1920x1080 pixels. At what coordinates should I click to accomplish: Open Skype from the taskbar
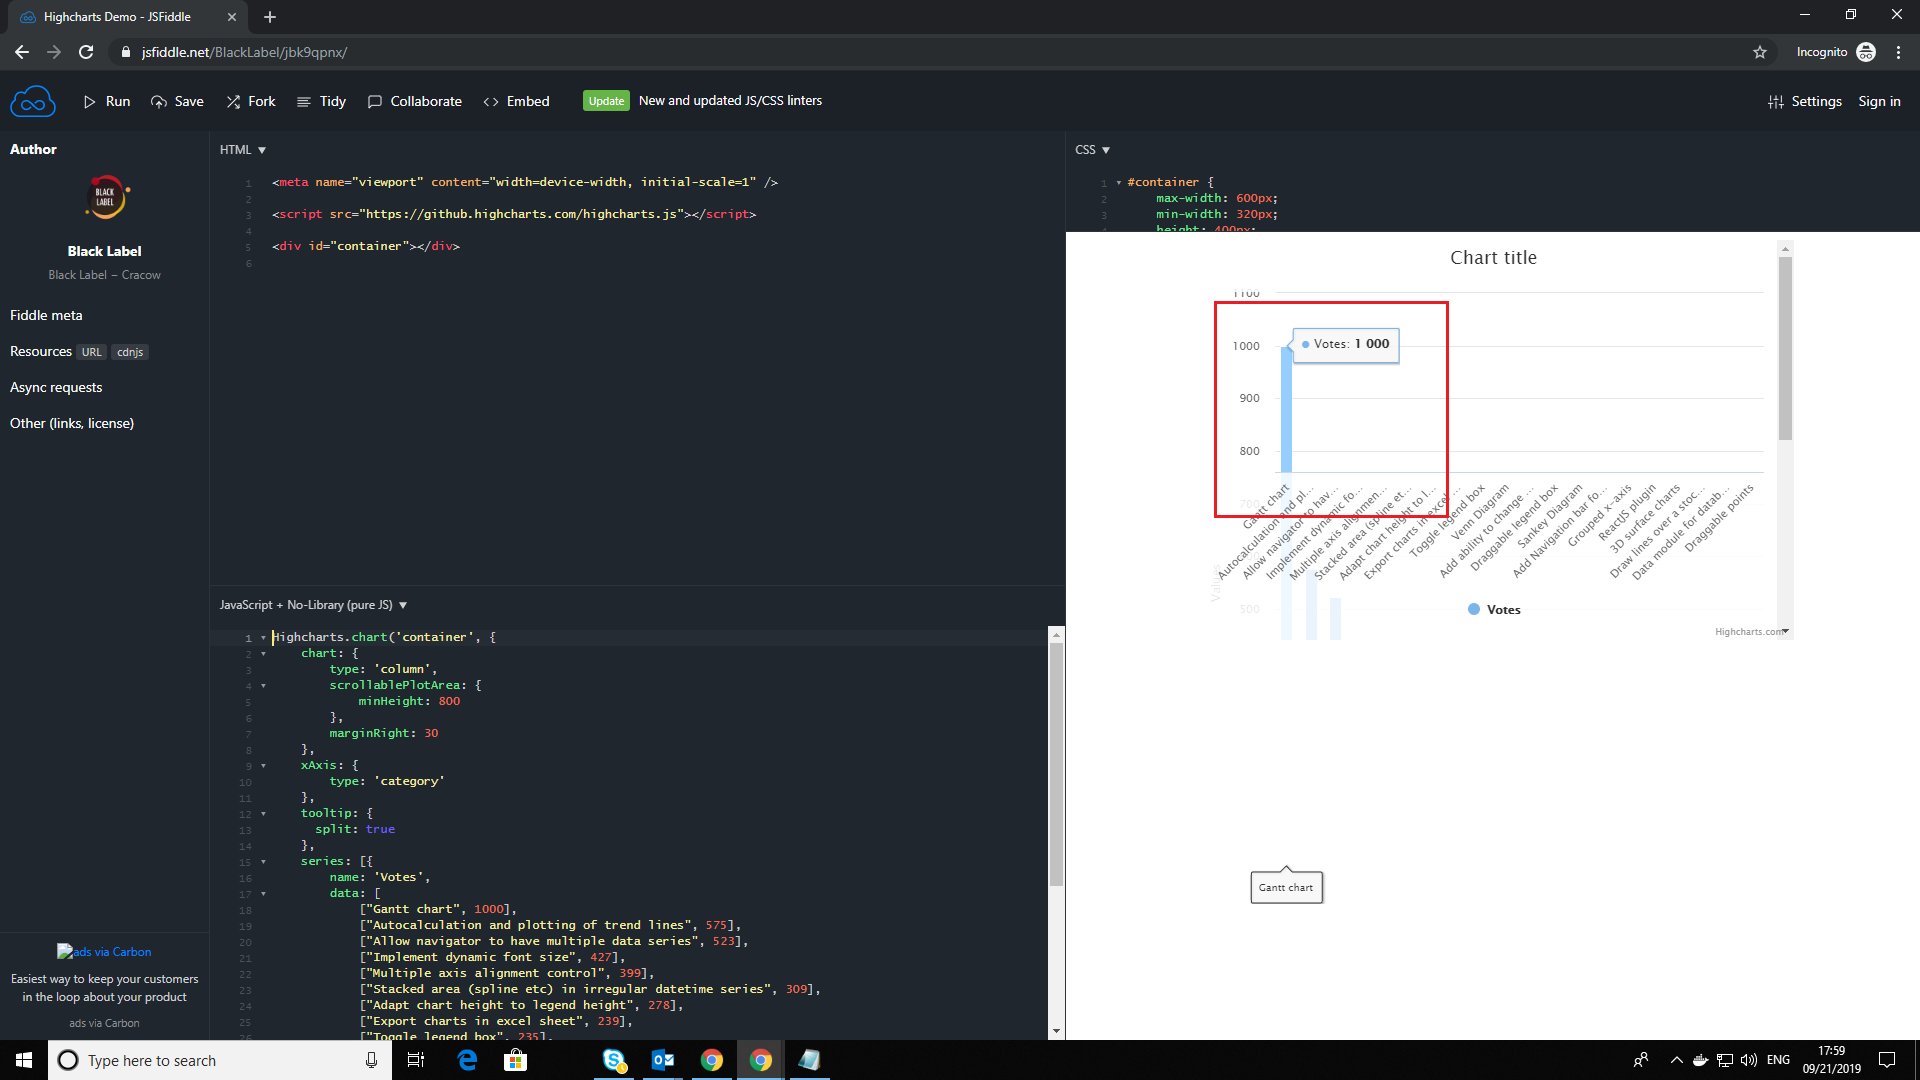(614, 1060)
